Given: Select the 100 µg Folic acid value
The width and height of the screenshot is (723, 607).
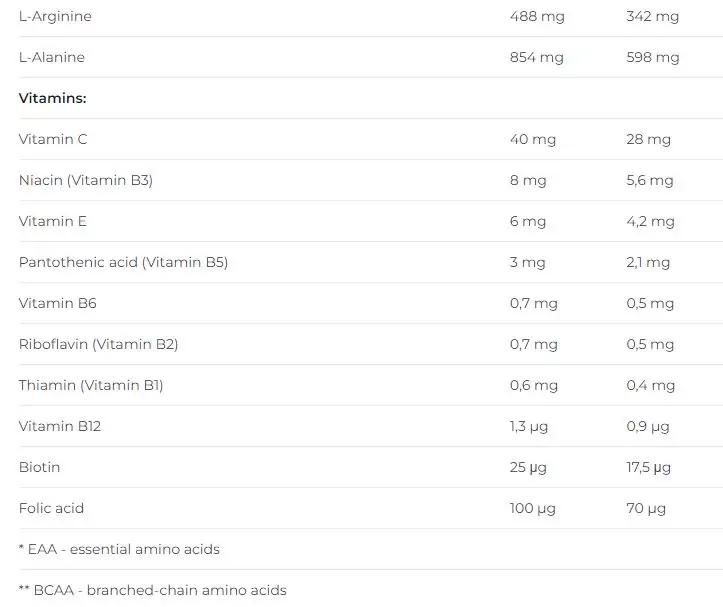Looking at the screenshot, I should [x=533, y=509].
